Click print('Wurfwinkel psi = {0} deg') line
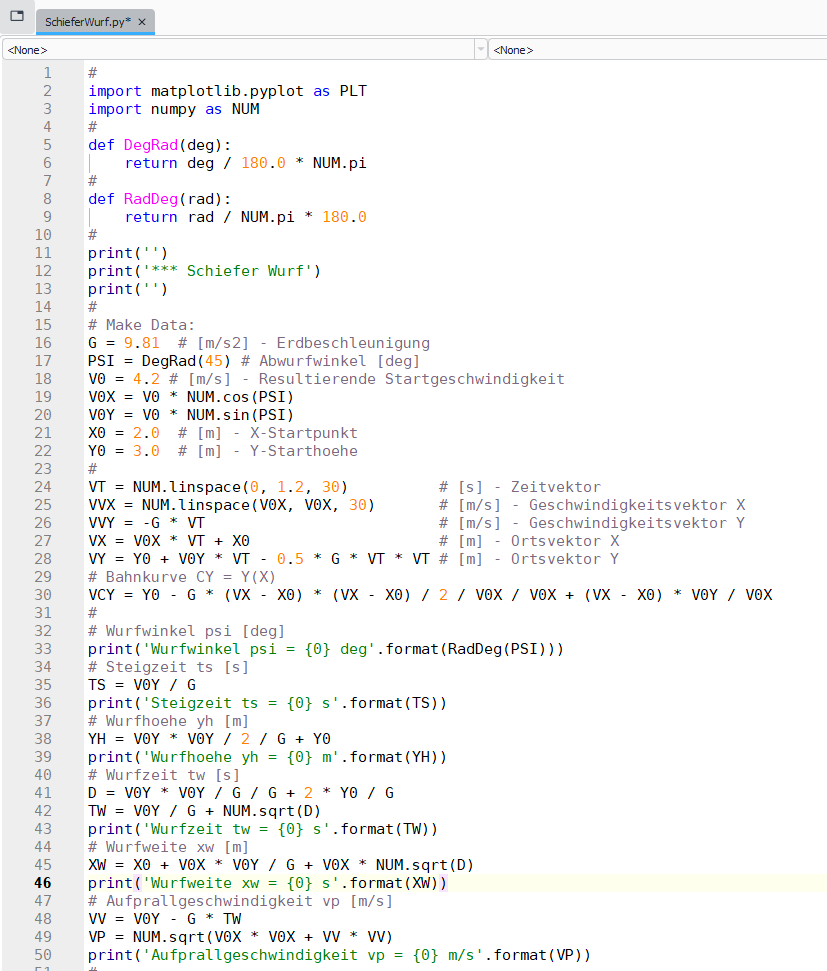This screenshot has width=827, height=971. [x=326, y=649]
